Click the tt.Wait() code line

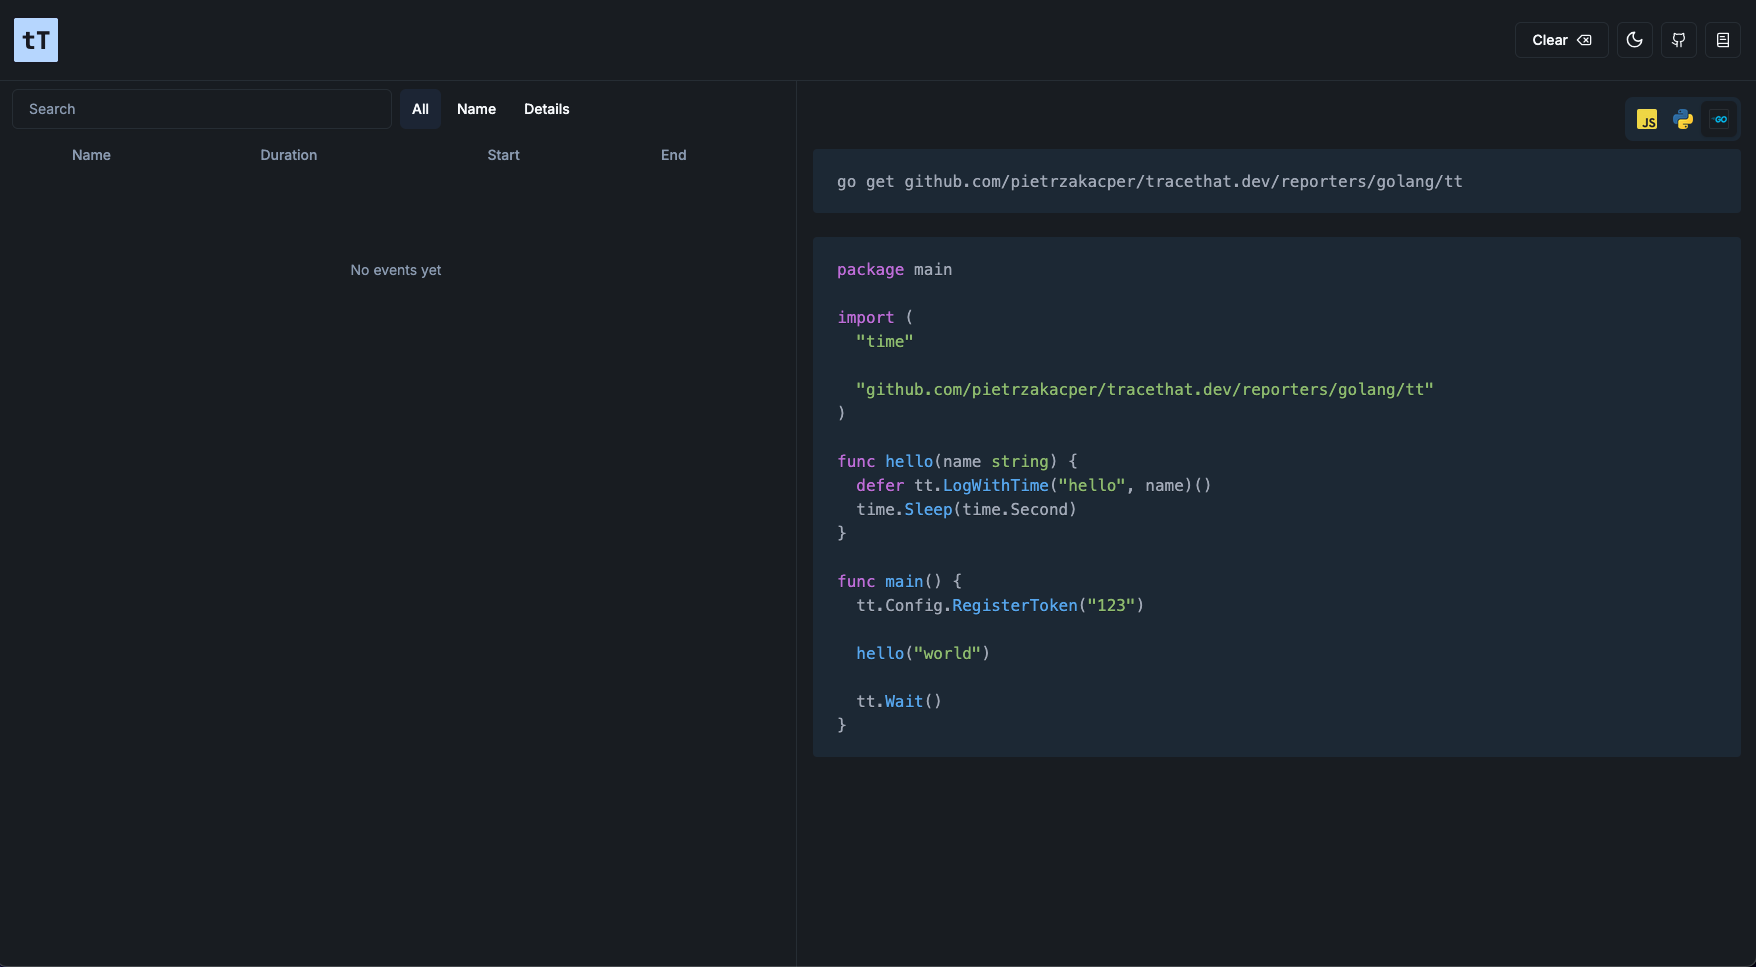(898, 701)
